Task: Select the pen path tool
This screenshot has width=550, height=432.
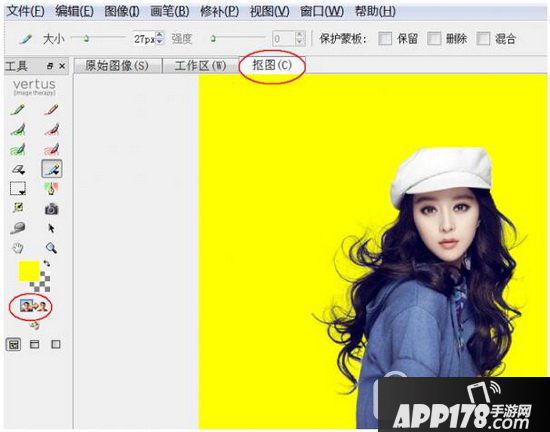Action: pos(52,189)
